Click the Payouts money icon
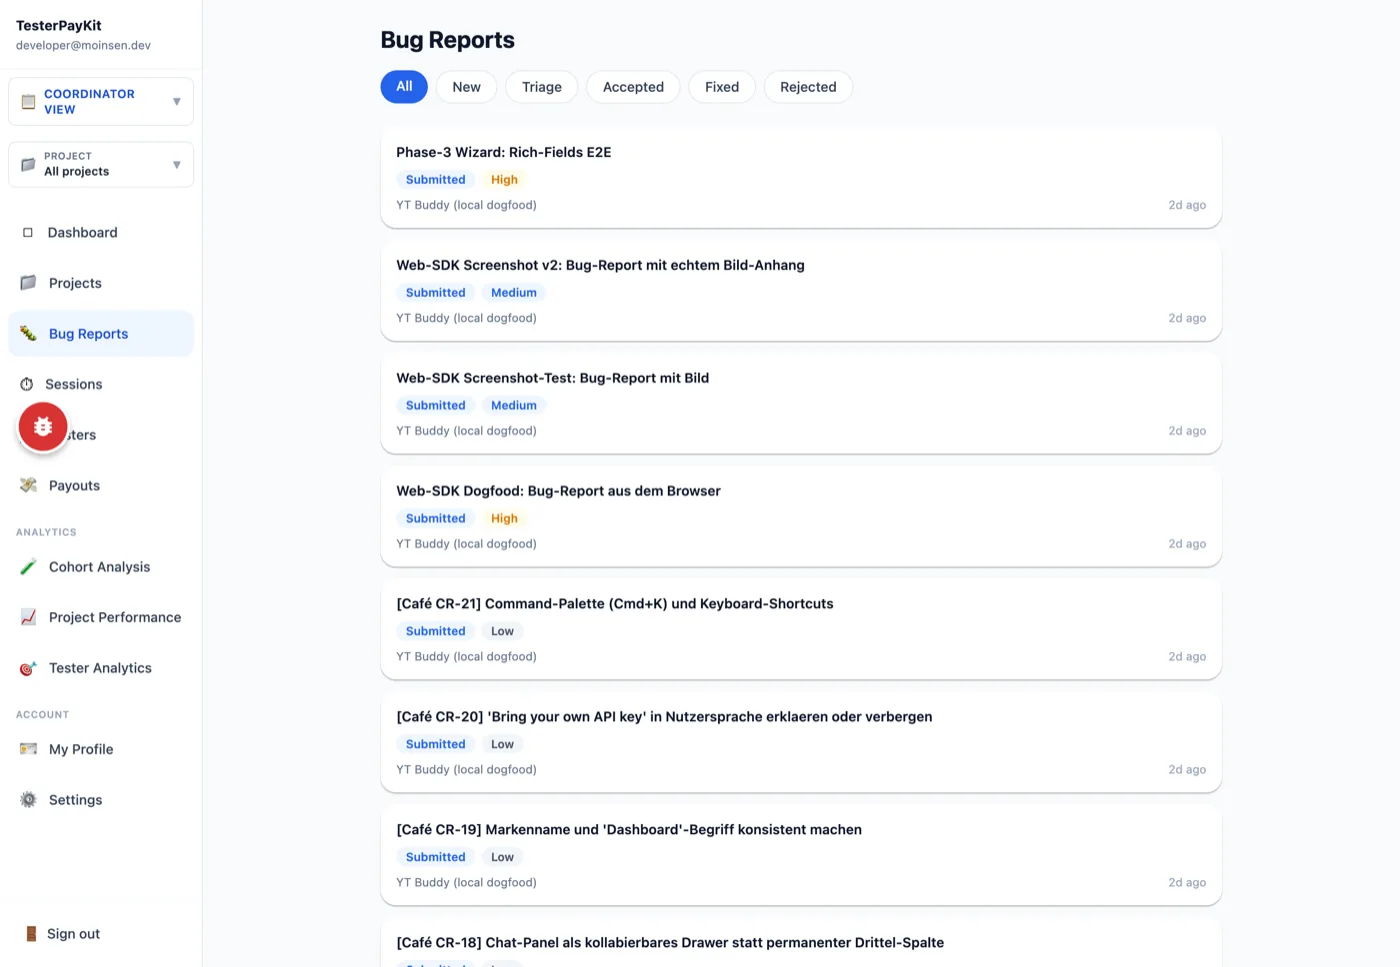This screenshot has height=967, width=1400. tap(28, 486)
